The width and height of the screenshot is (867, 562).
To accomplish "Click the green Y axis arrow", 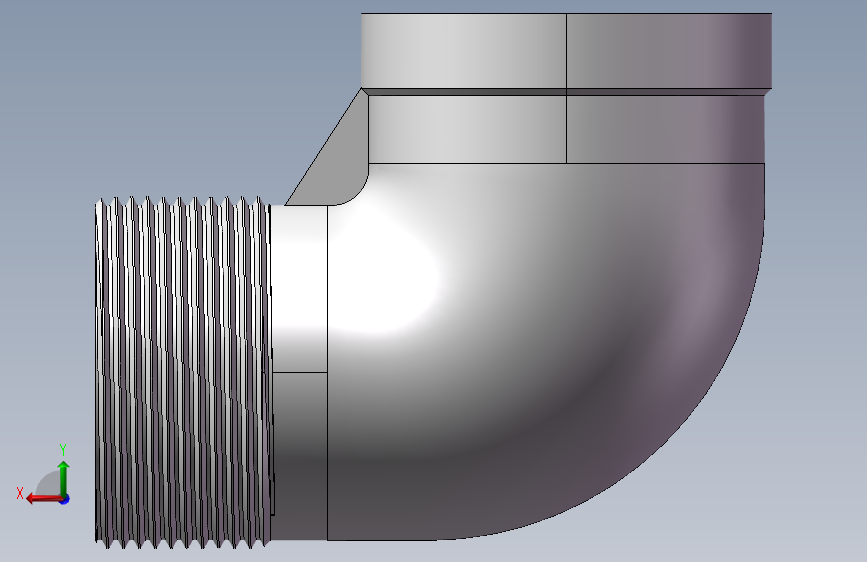I will pyautogui.click(x=64, y=478).
